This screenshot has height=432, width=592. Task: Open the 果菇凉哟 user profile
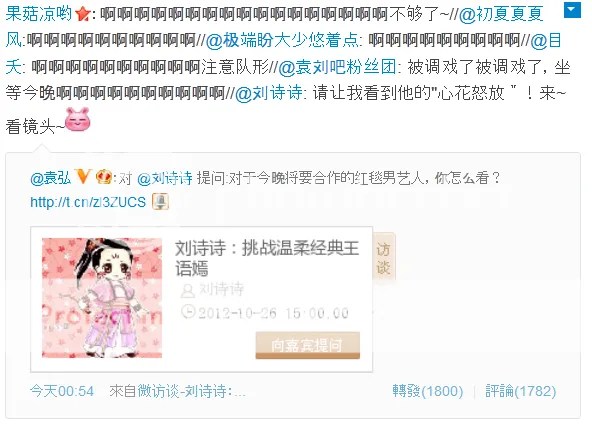point(39,14)
